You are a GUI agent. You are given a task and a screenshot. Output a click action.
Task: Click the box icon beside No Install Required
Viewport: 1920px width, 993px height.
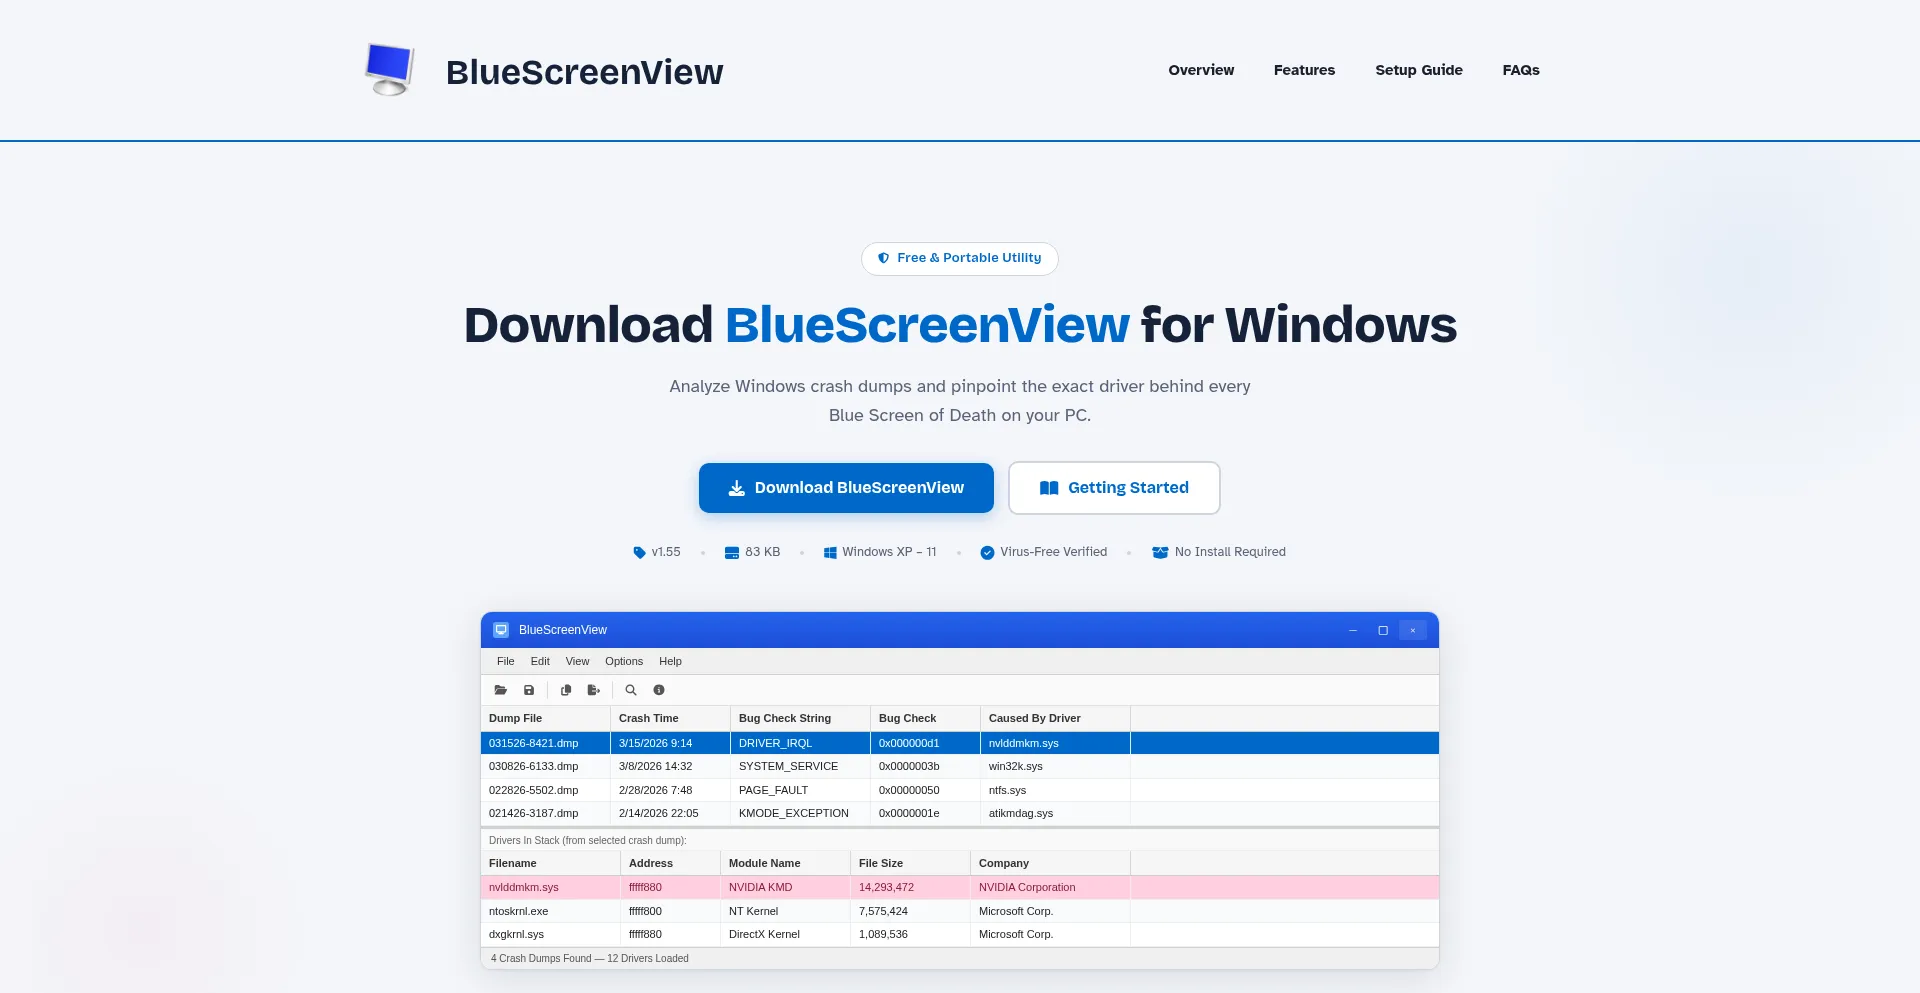point(1160,552)
